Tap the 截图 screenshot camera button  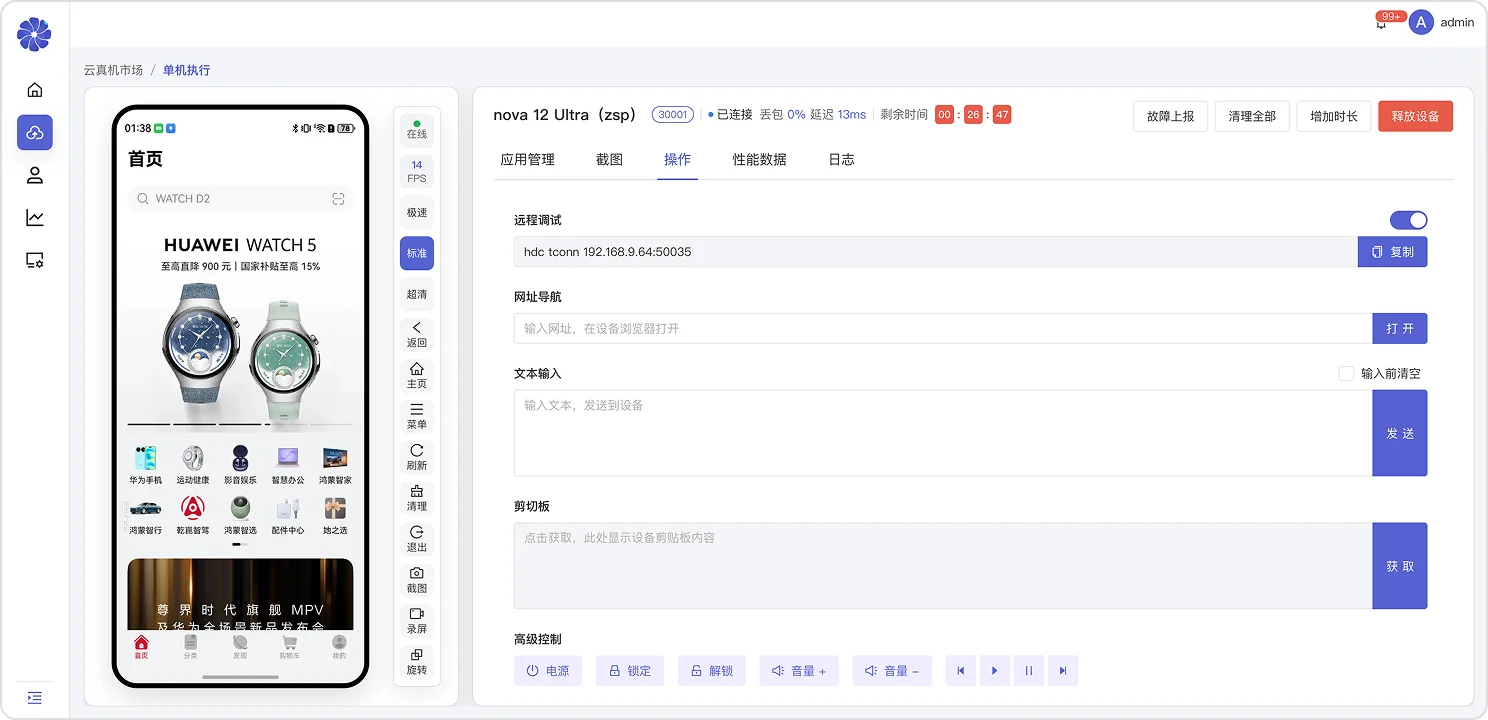pyautogui.click(x=417, y=580)
